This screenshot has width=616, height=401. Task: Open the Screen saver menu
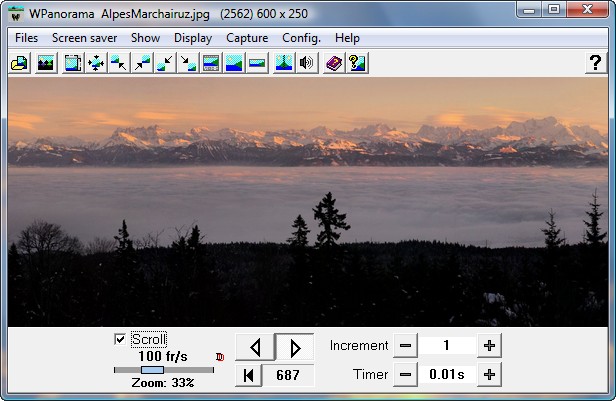tap(84, 38)
